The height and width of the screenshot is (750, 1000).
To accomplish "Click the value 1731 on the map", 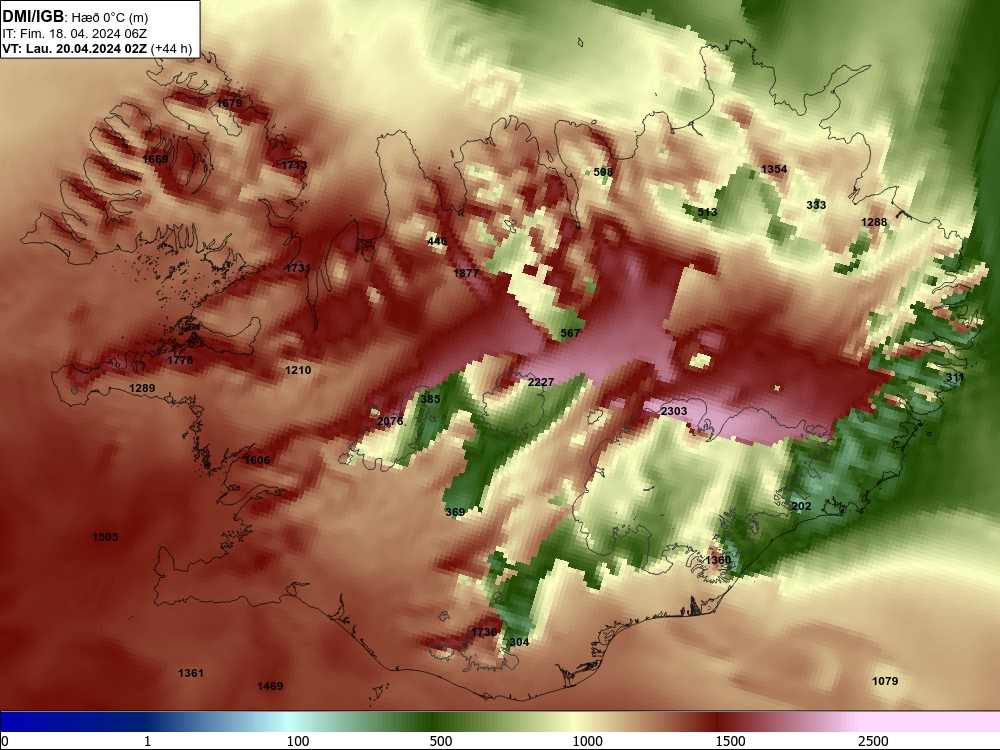I will tap(298, 268).
